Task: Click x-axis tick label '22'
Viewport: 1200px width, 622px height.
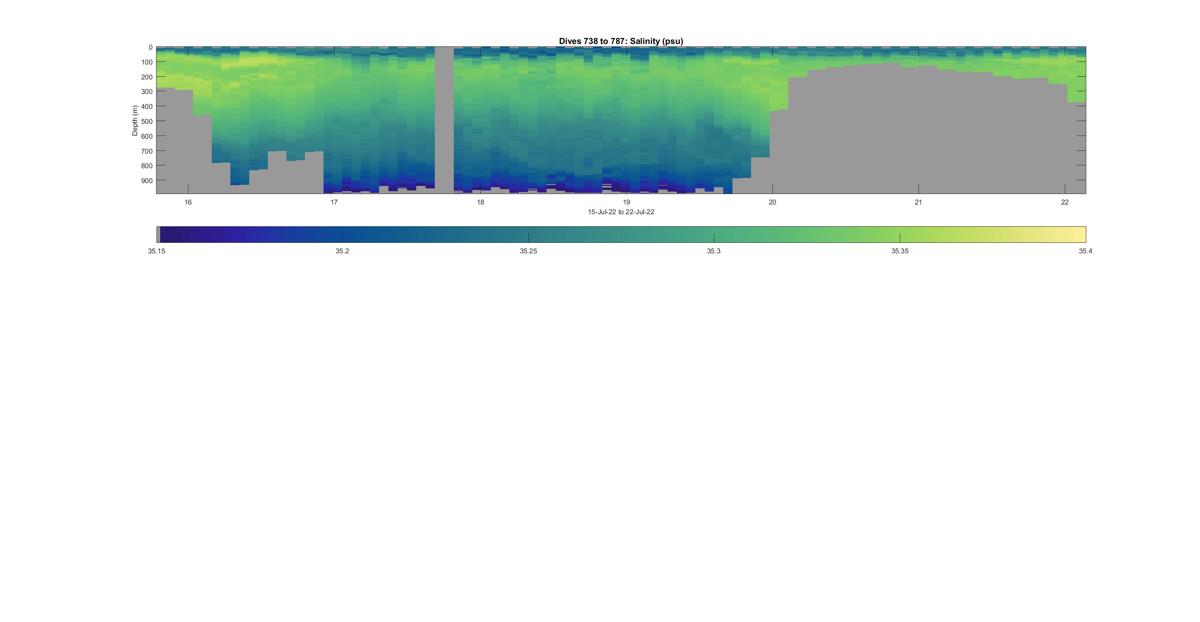Action: [x=1064, y=202]
